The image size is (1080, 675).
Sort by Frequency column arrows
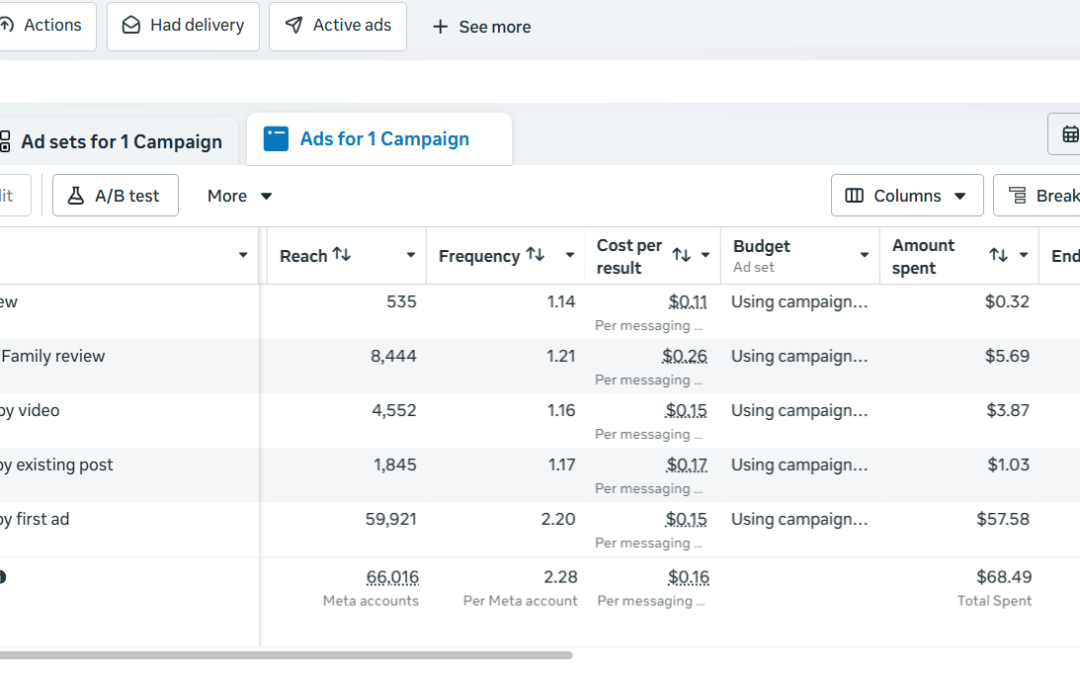tap(535, 254)
